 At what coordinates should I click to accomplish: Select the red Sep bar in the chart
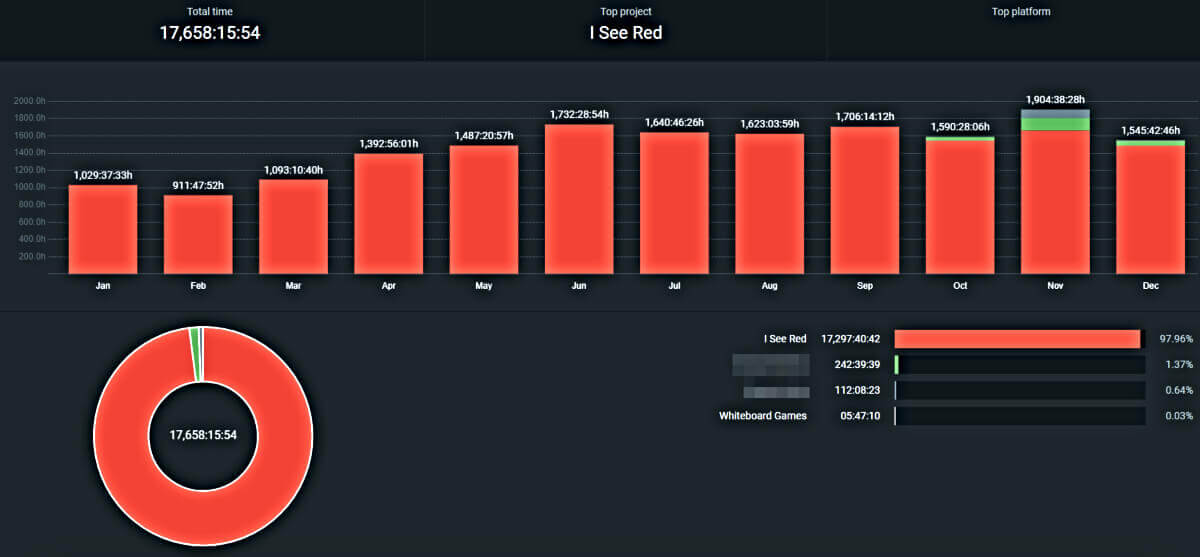click(x=865, y=200)
